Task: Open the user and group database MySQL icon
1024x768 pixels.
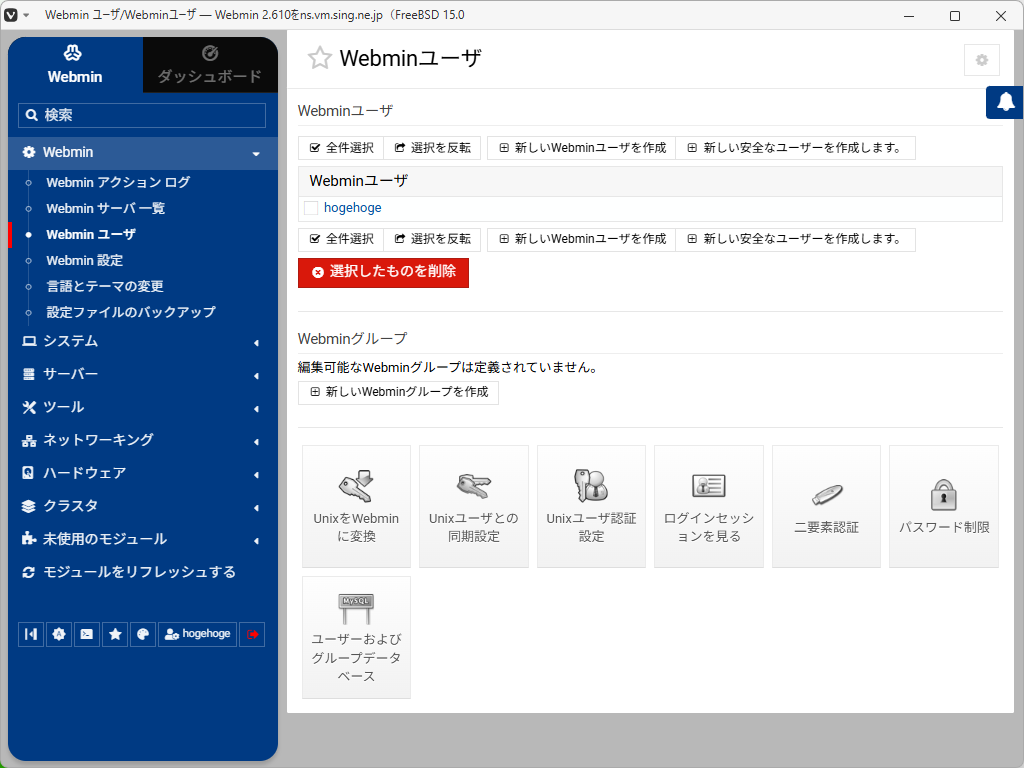Action: pos(356,637)
